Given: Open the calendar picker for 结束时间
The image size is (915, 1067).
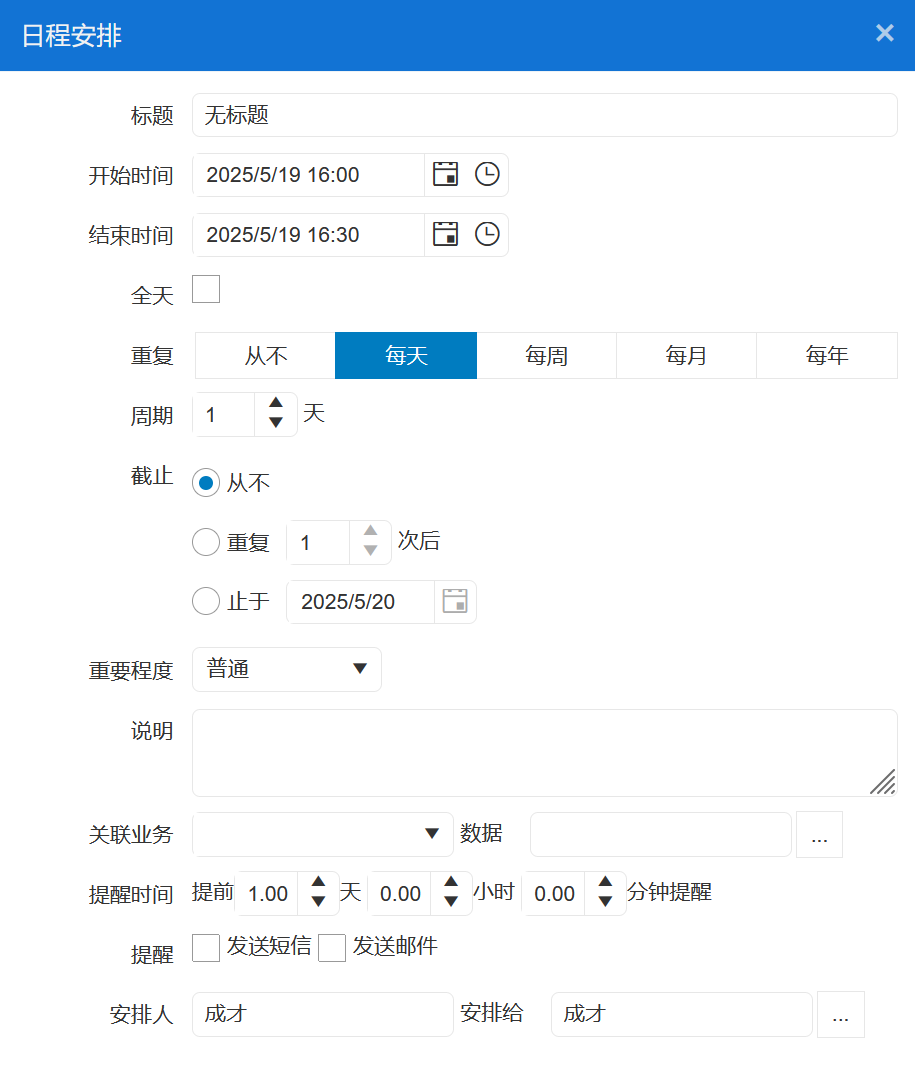Looking at the screenshot, I should pos(444,234).
